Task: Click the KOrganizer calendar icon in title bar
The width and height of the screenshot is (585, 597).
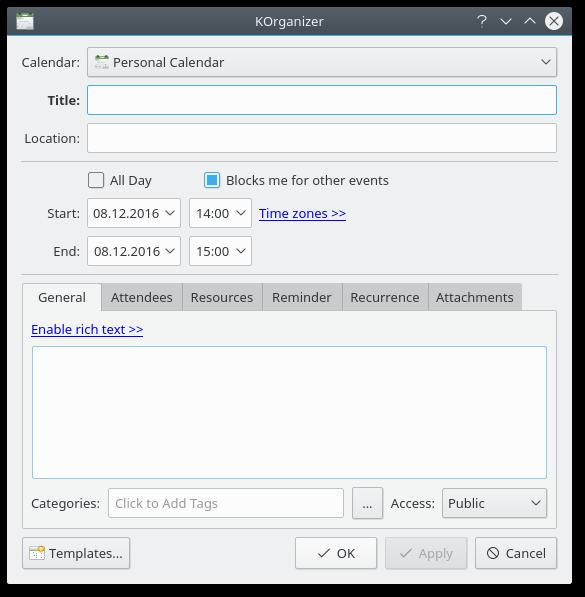Action: click(x=25, y=21)
